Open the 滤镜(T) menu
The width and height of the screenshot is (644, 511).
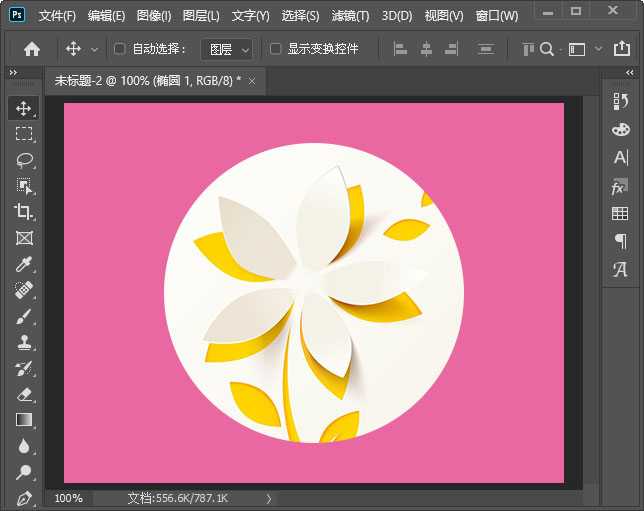(348, 16)
